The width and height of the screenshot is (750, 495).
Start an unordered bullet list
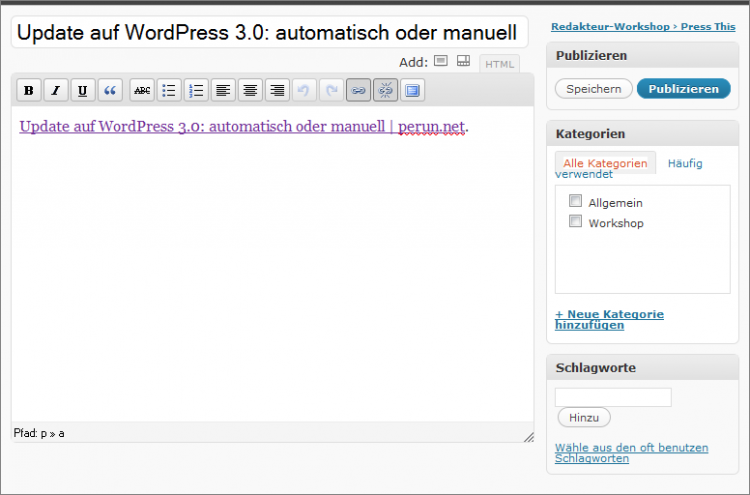click(169, 91)
